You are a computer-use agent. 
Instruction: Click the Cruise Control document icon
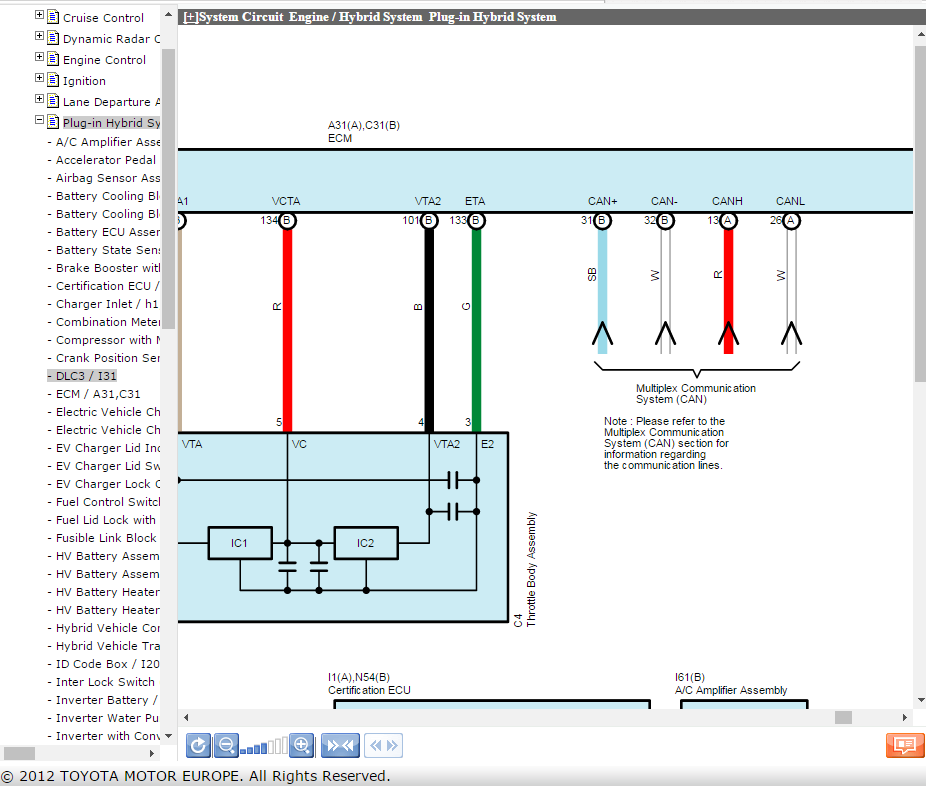(53, 17)
